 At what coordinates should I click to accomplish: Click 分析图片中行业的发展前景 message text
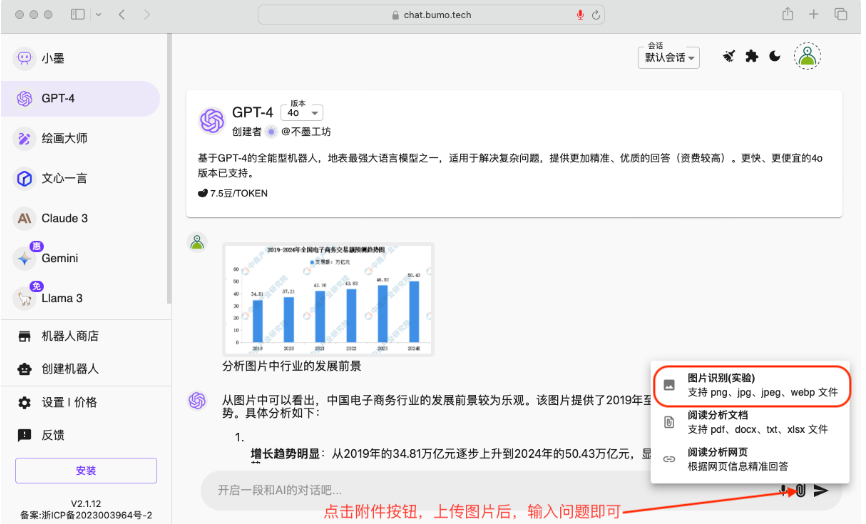292,366
